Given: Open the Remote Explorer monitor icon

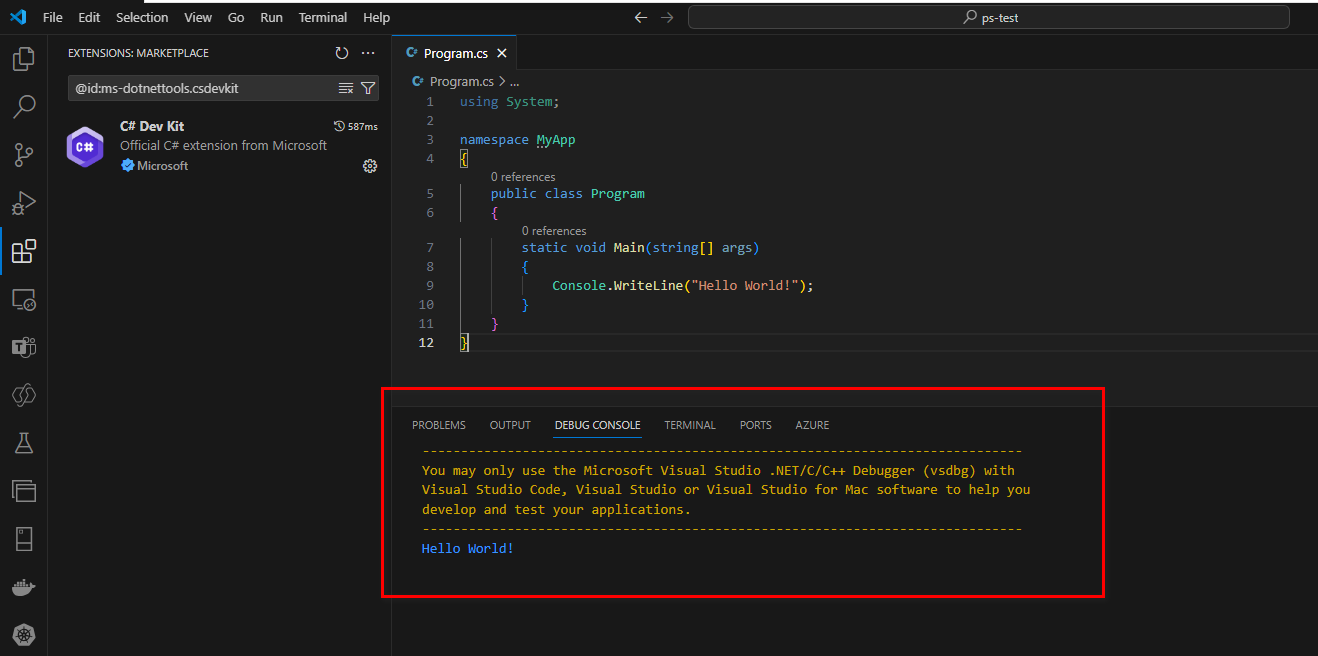Looking at the screenshot, I should pyautogui.click(x=23, y=299).
